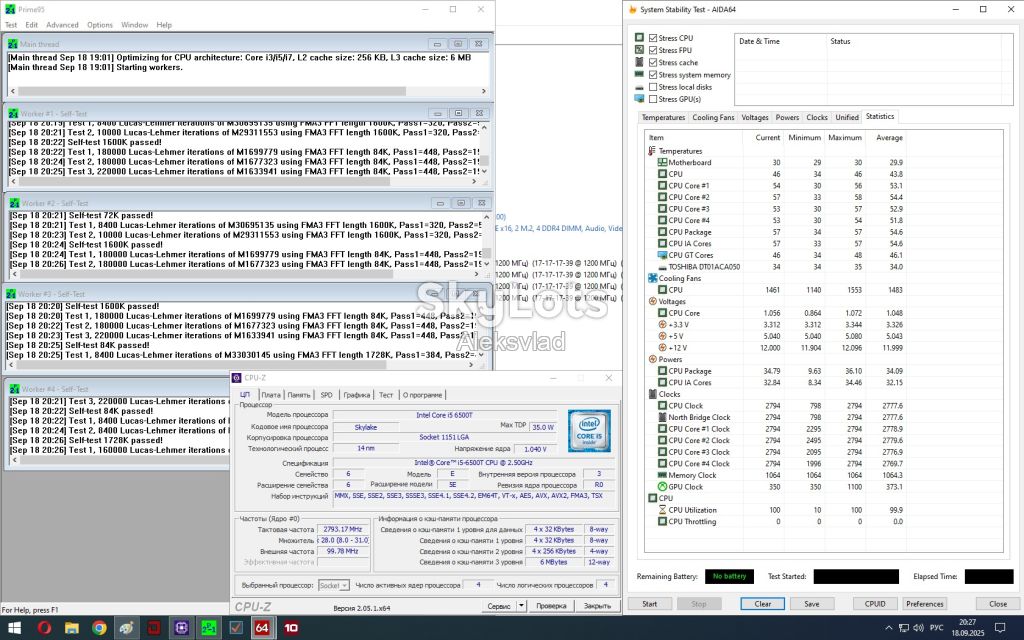The height and width of the screenshot is (640, 1024).
Task: Open the Windows Start menu
Action: pos(14,628)
